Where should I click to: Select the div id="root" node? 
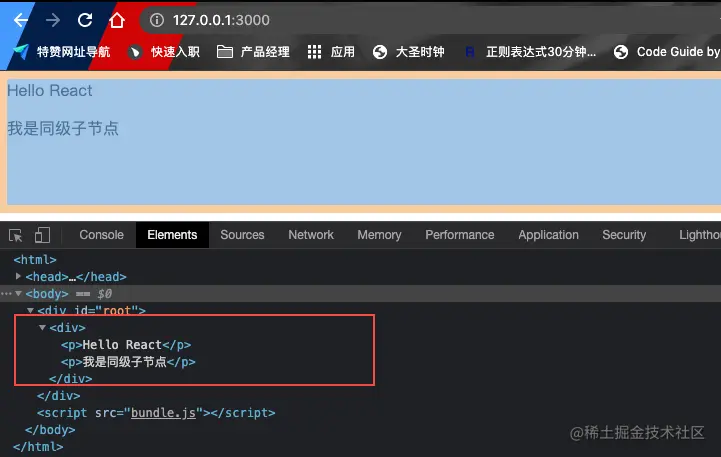tap(92, 310)
